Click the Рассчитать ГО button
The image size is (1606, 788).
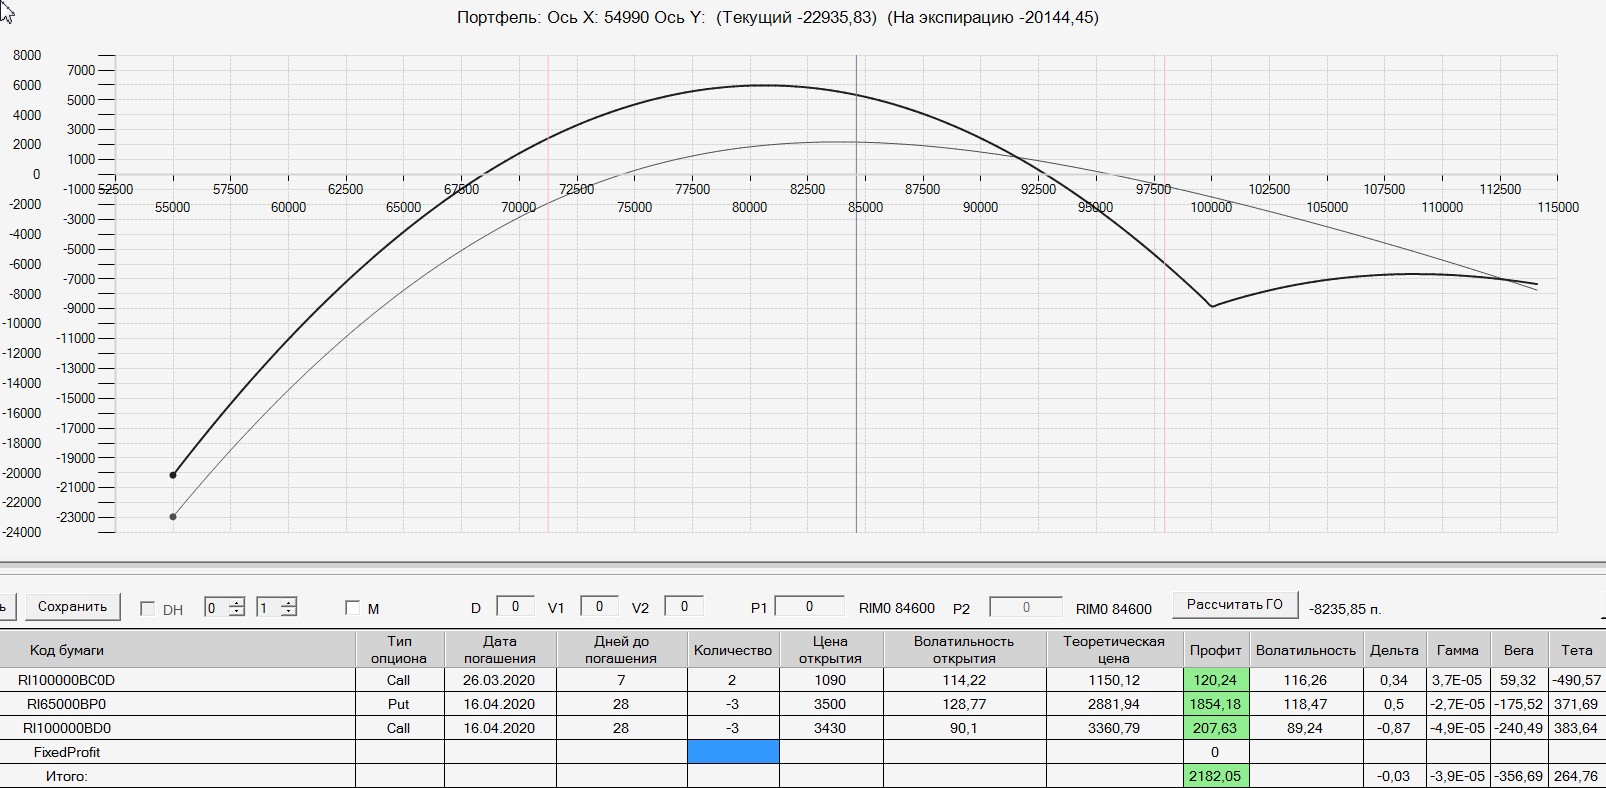click(x=1234, y=605)
